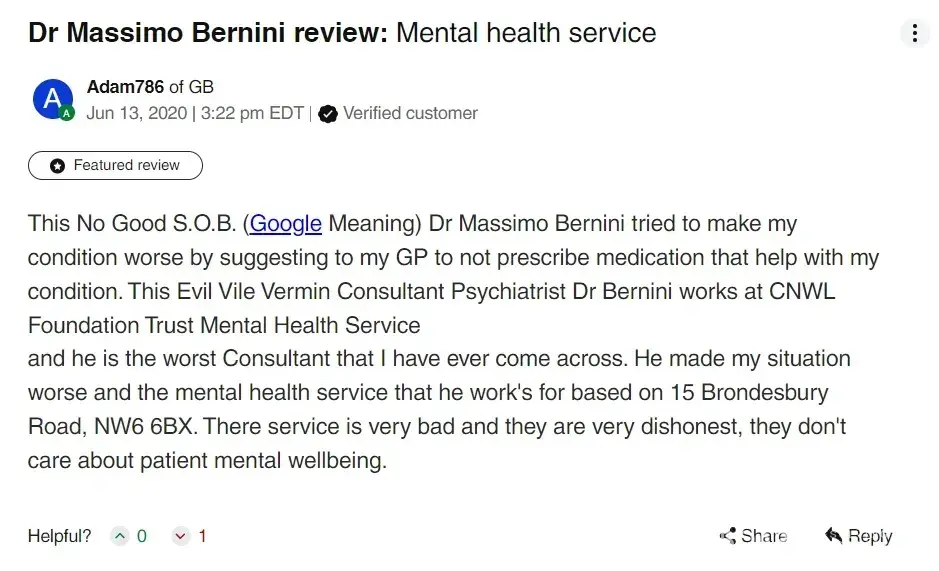Click the Featured review badge label
This screenshot has height=571, width=939.
click(x=127, y=166)
